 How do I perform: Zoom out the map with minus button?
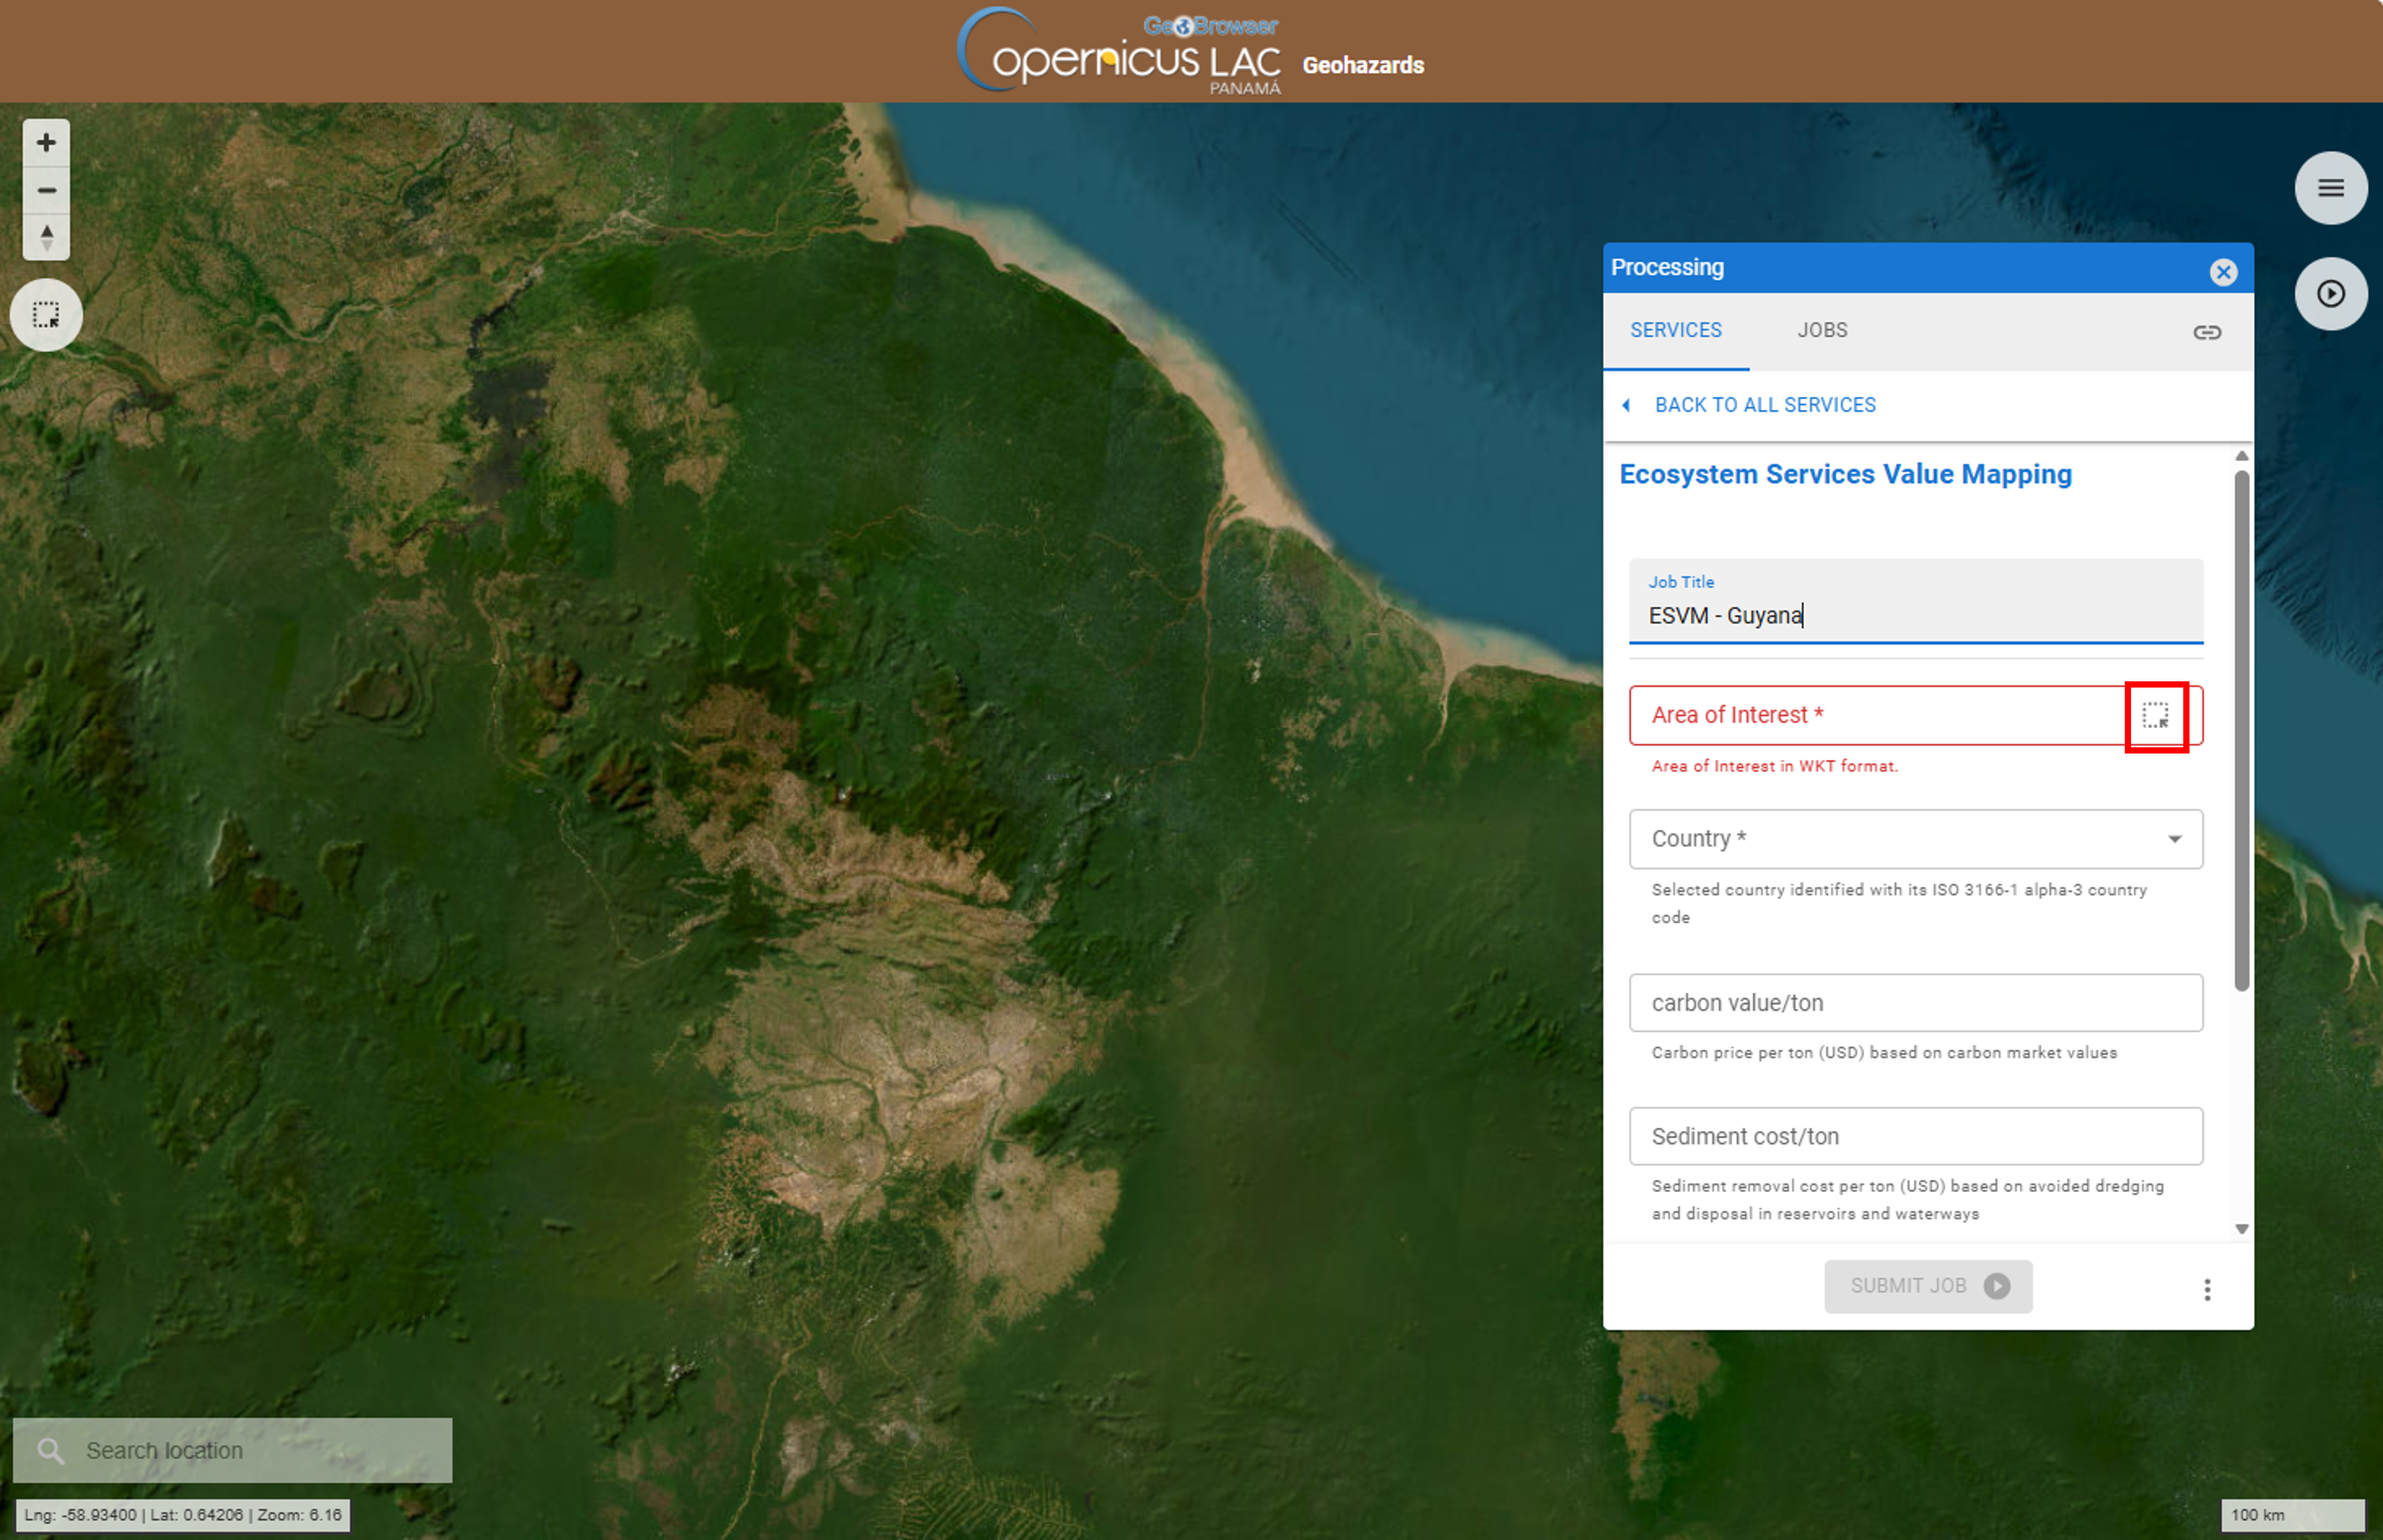pyautogui.click(x=46, y=190)
